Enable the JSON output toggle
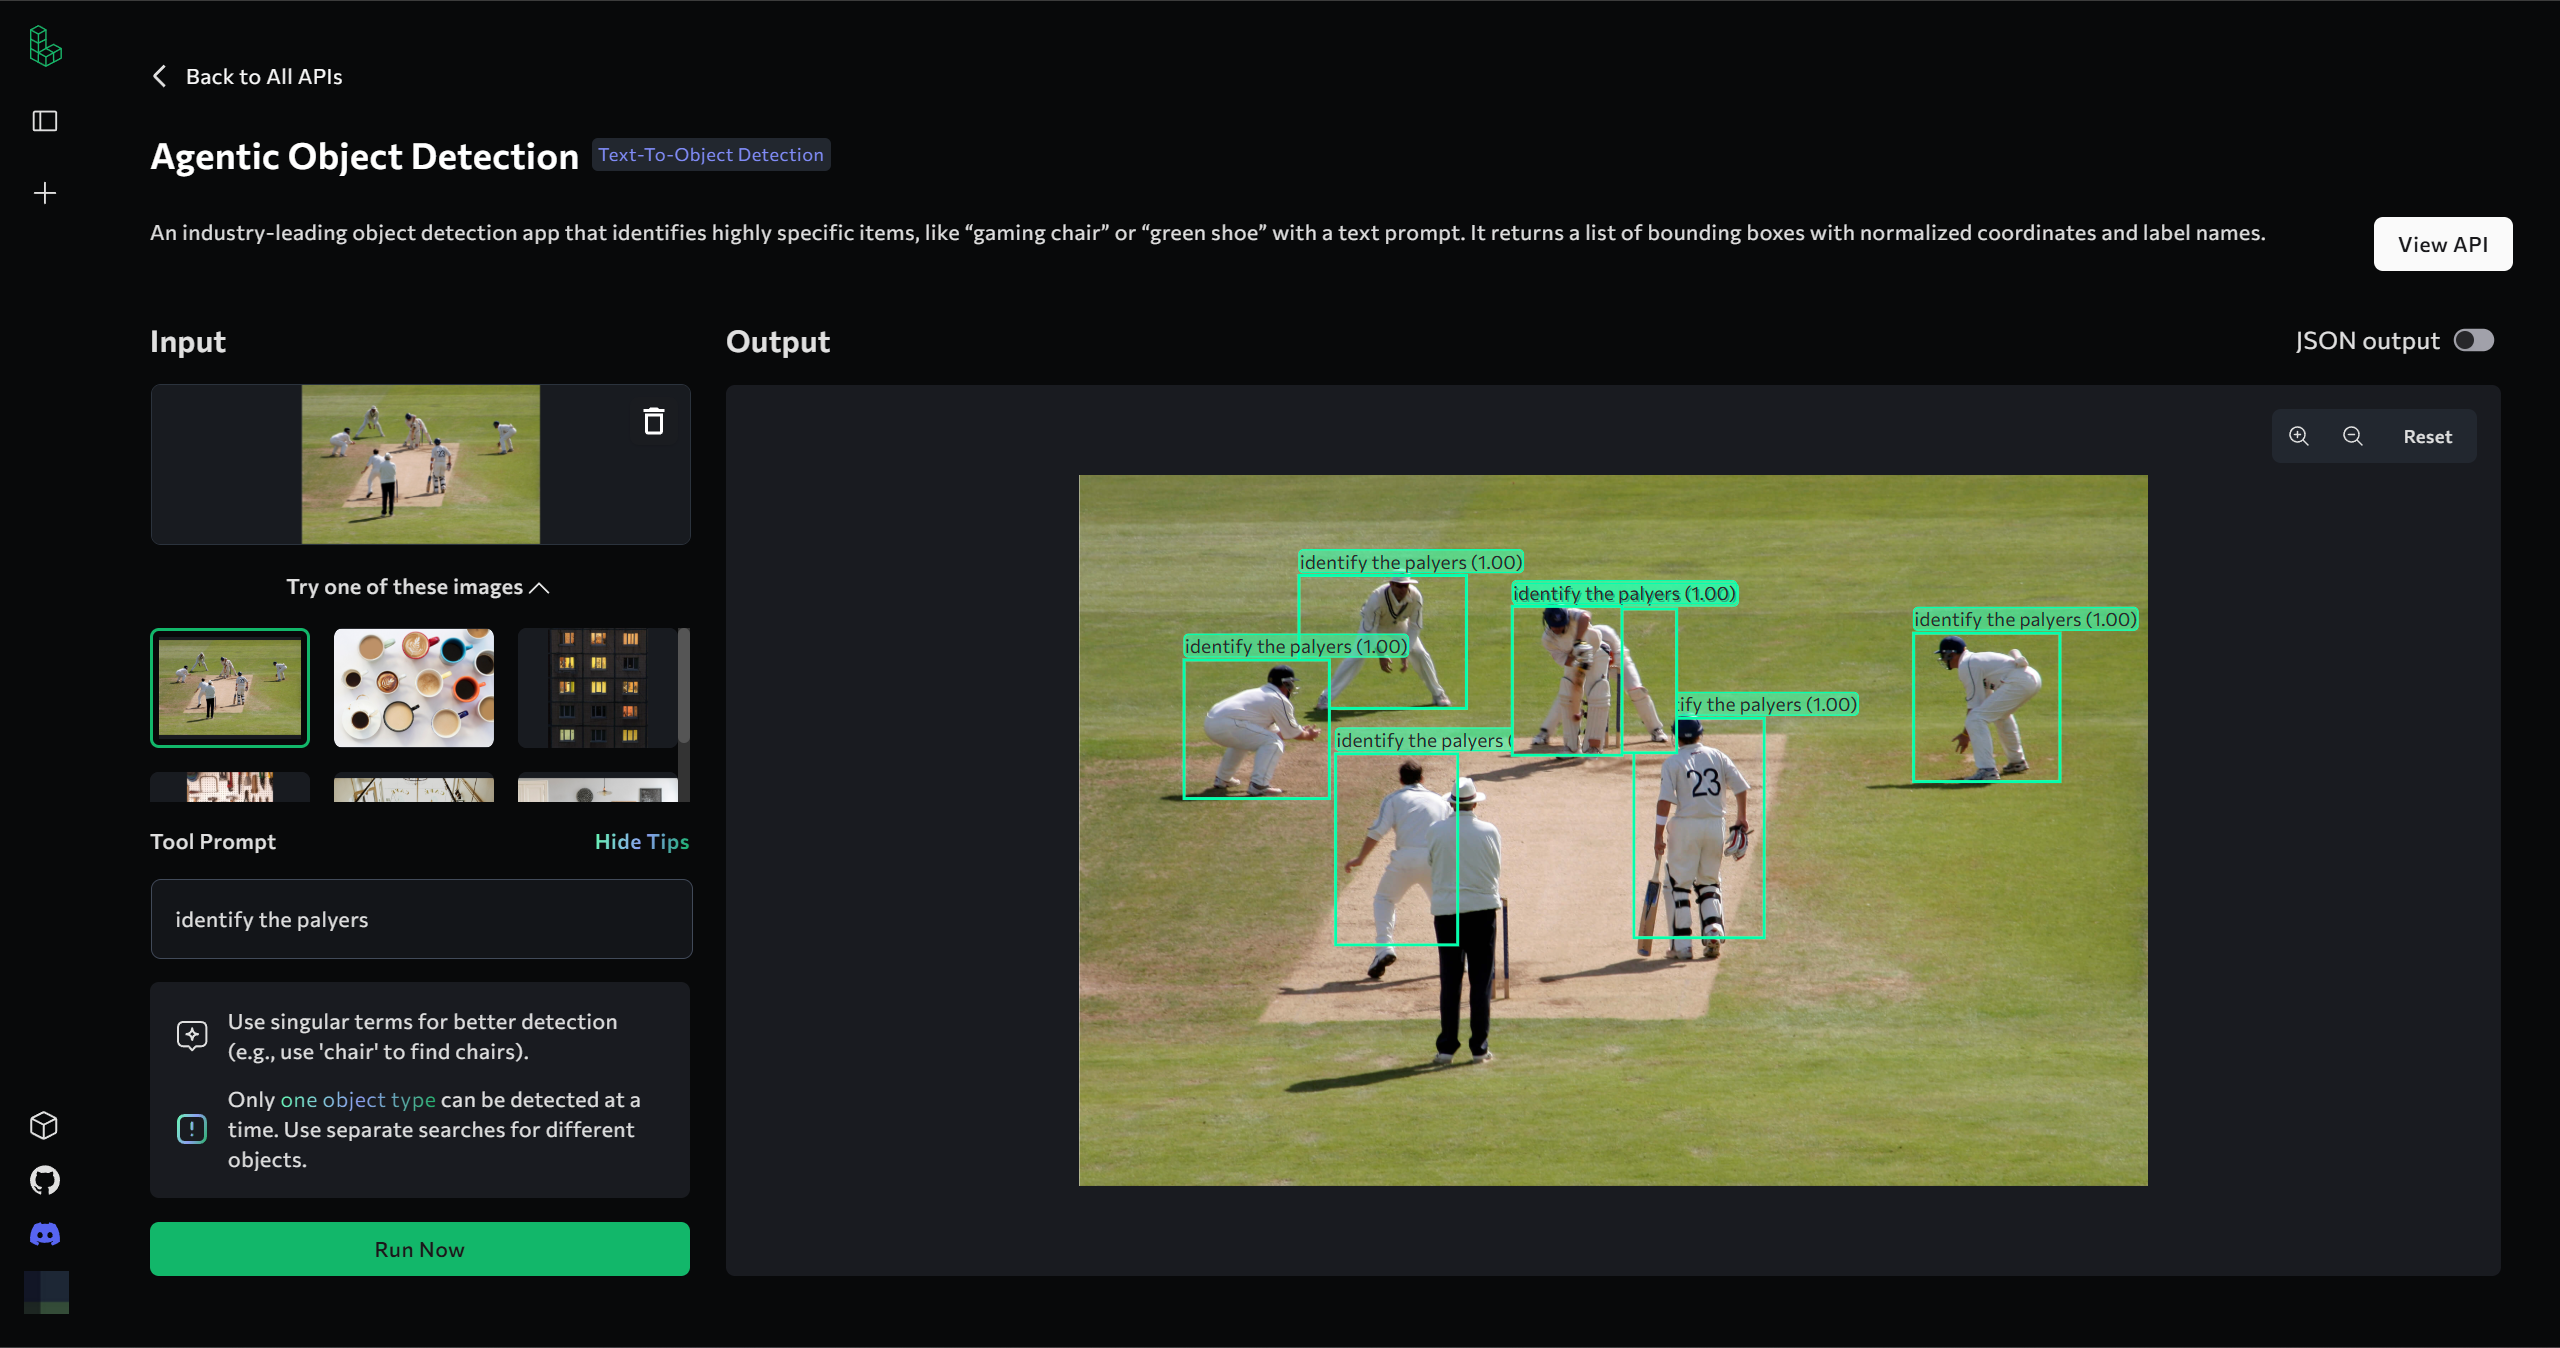 2474,341
